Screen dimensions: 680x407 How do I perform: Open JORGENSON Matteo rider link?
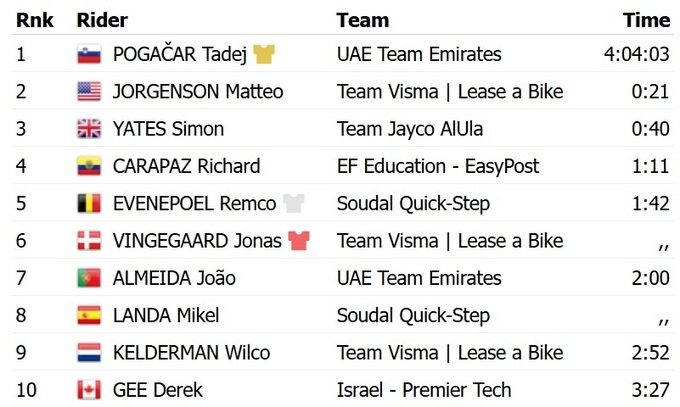198,92
